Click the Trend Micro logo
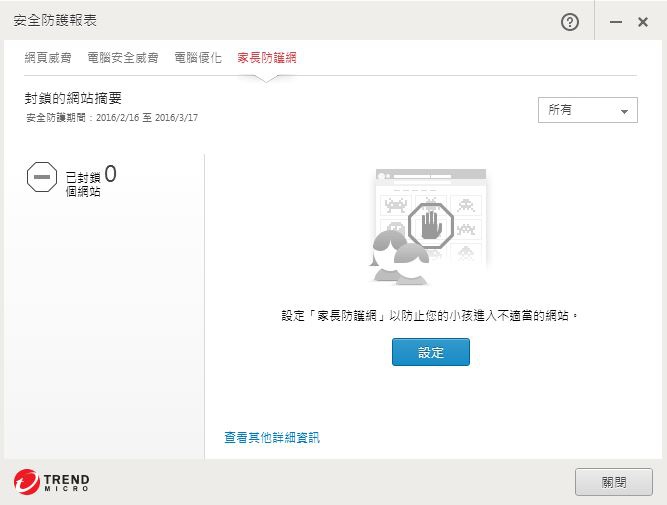The width and height of the screenshot is (667, 505). (51, 482)
